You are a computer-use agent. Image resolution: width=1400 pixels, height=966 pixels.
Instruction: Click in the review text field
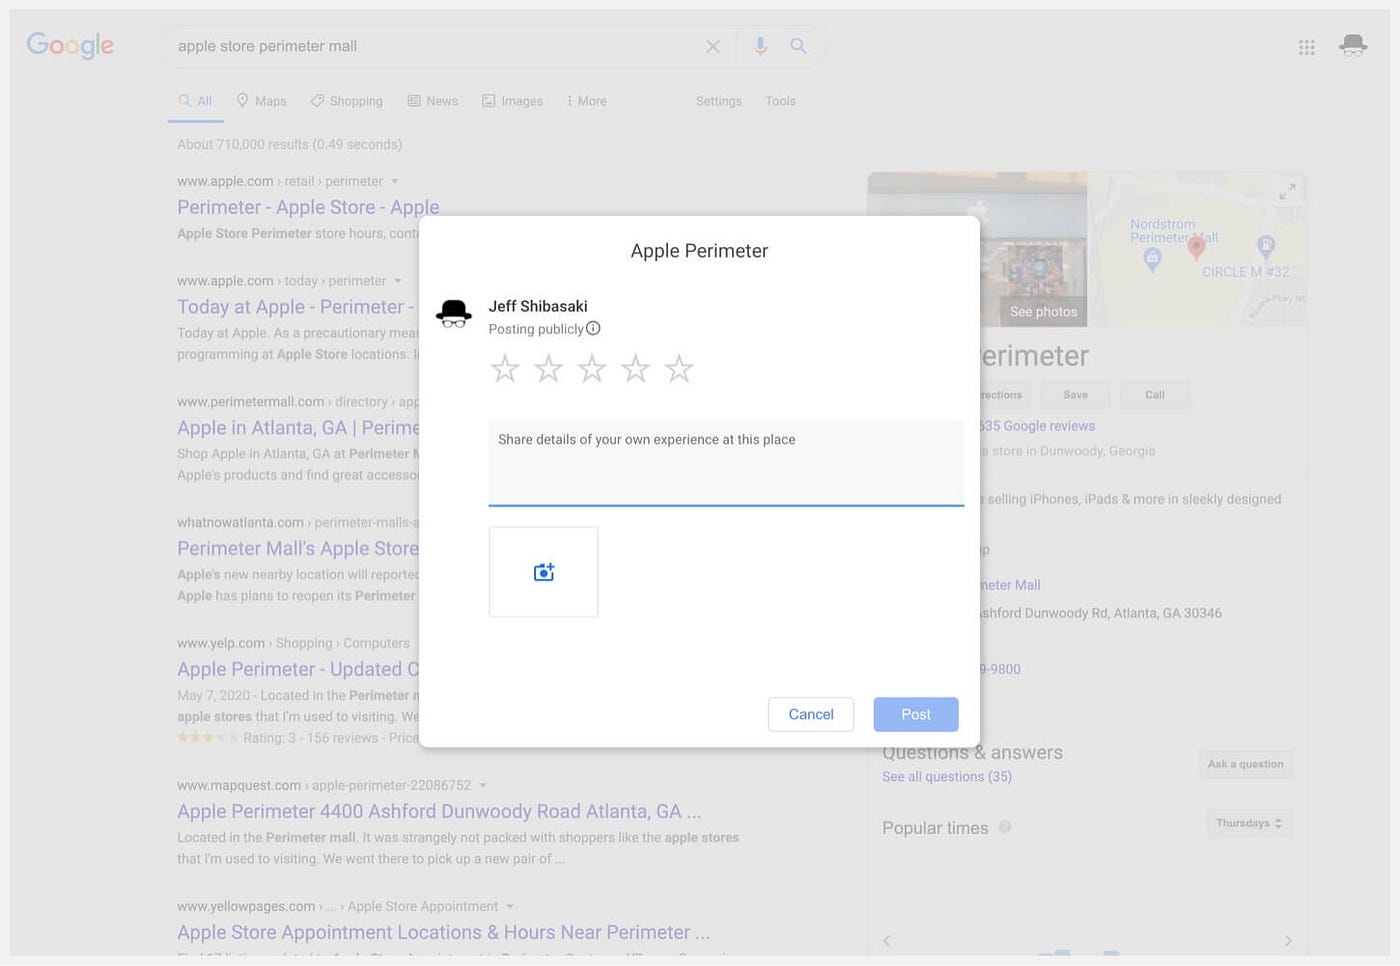click(726, 463)
